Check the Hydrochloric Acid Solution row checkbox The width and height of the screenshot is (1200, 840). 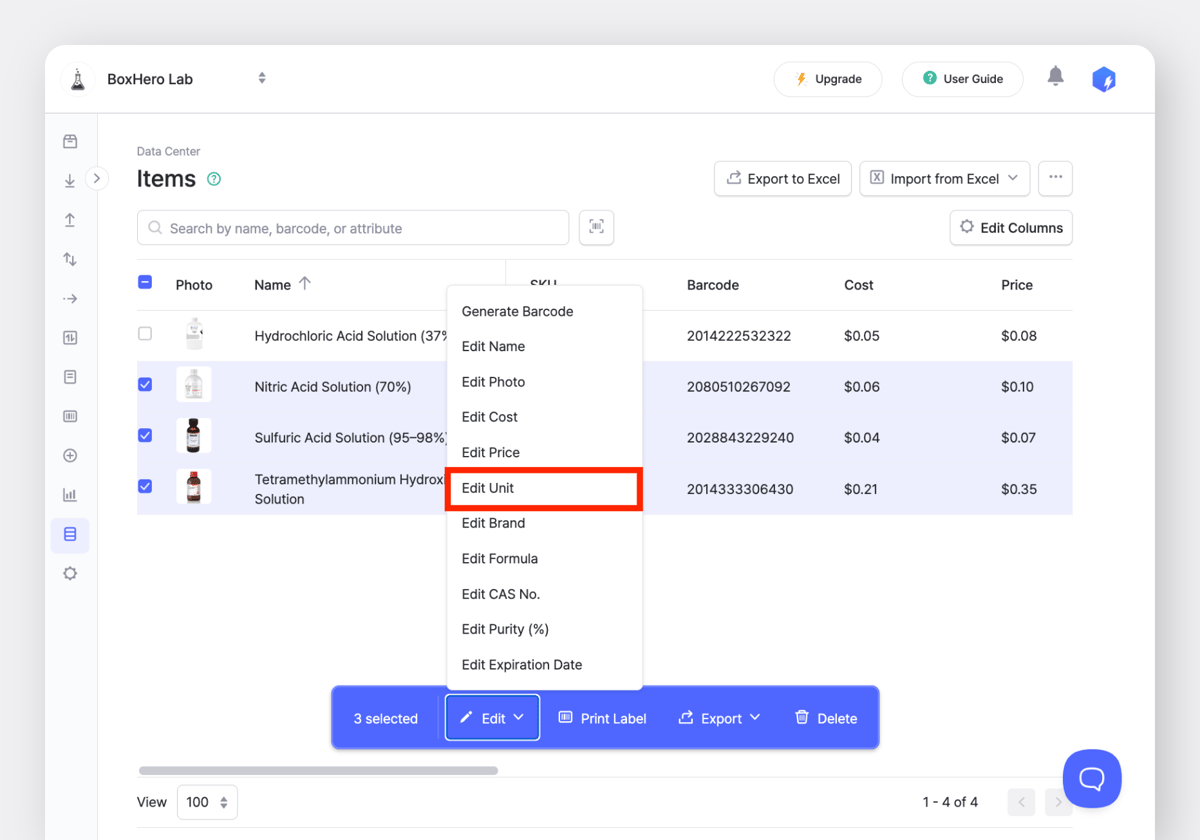point(145,334)
